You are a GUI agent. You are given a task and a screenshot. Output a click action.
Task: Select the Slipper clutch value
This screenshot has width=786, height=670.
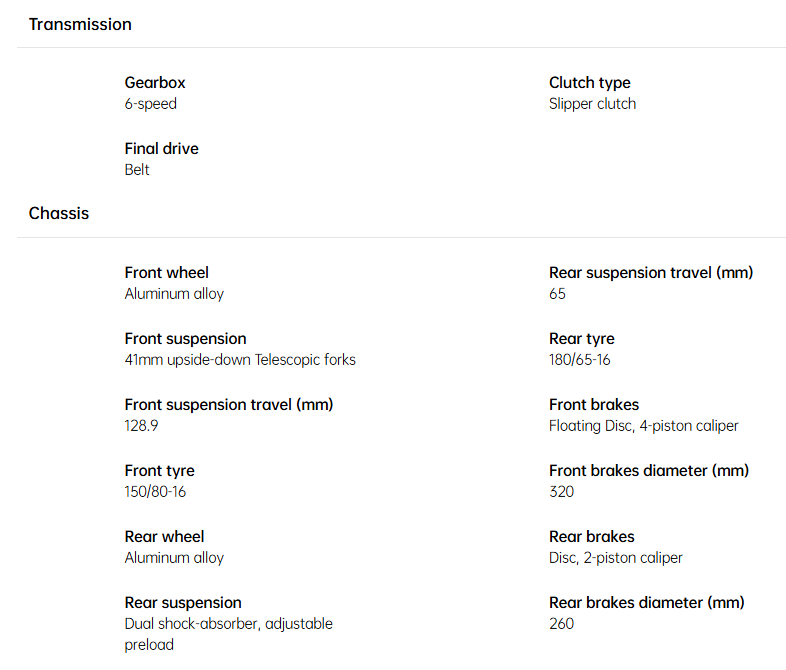tap(592, 104)
